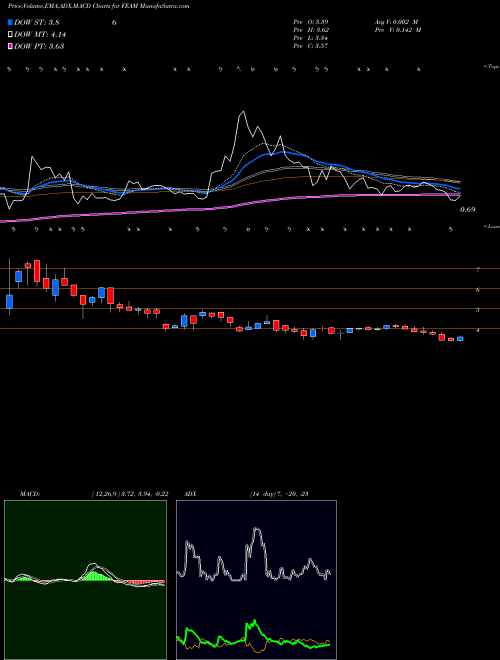Click the 'Pre C: 3.57' value
This screenshot has width=500, height=660.
coord(311,46)
